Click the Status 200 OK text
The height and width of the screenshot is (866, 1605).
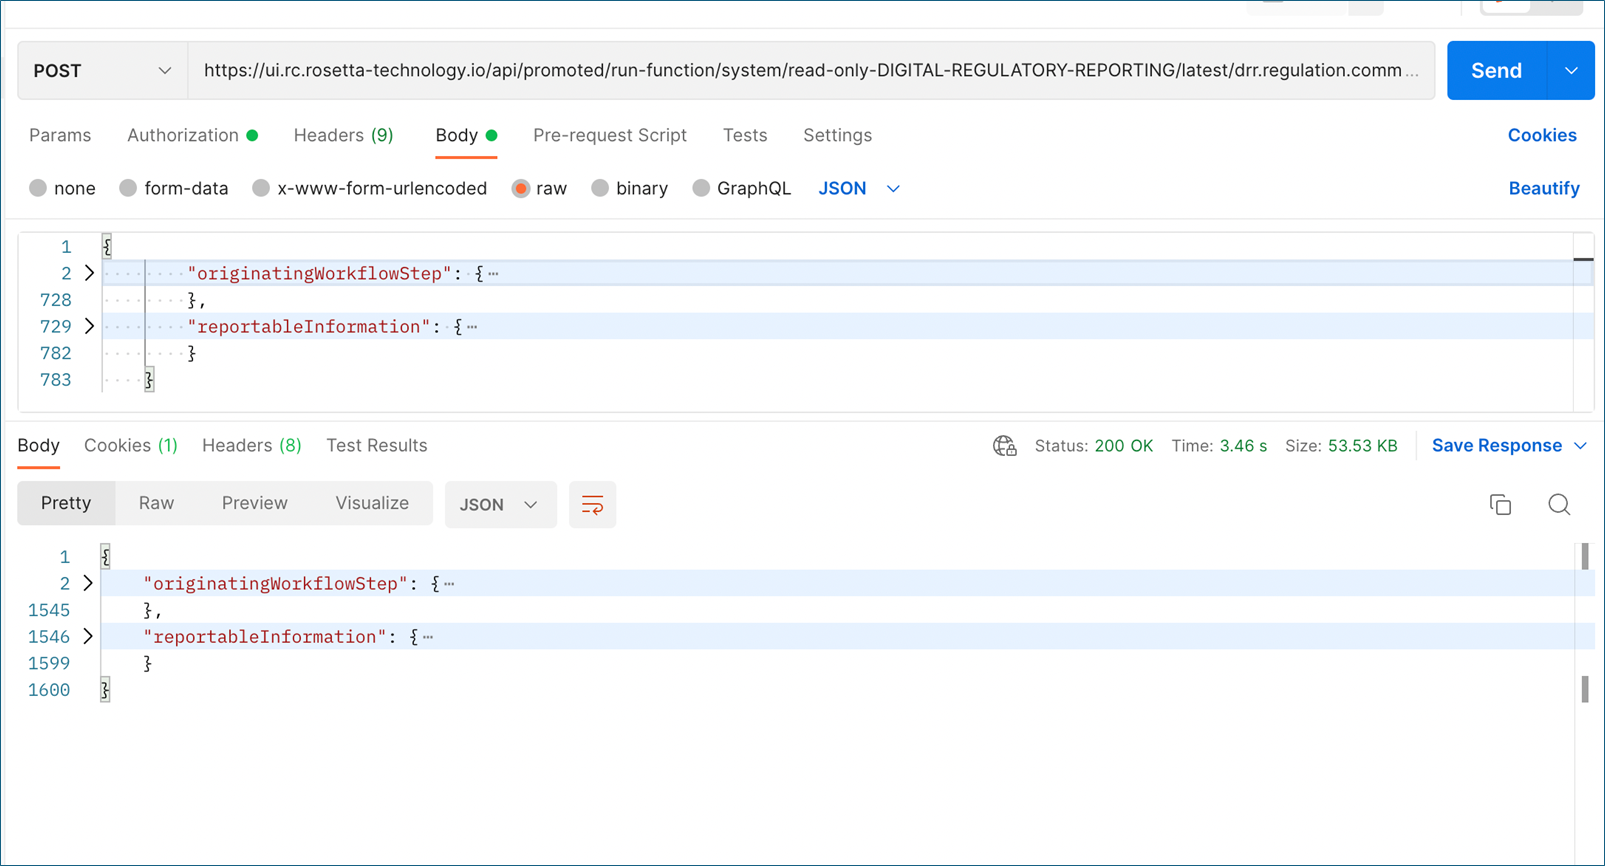point(1094,446)
